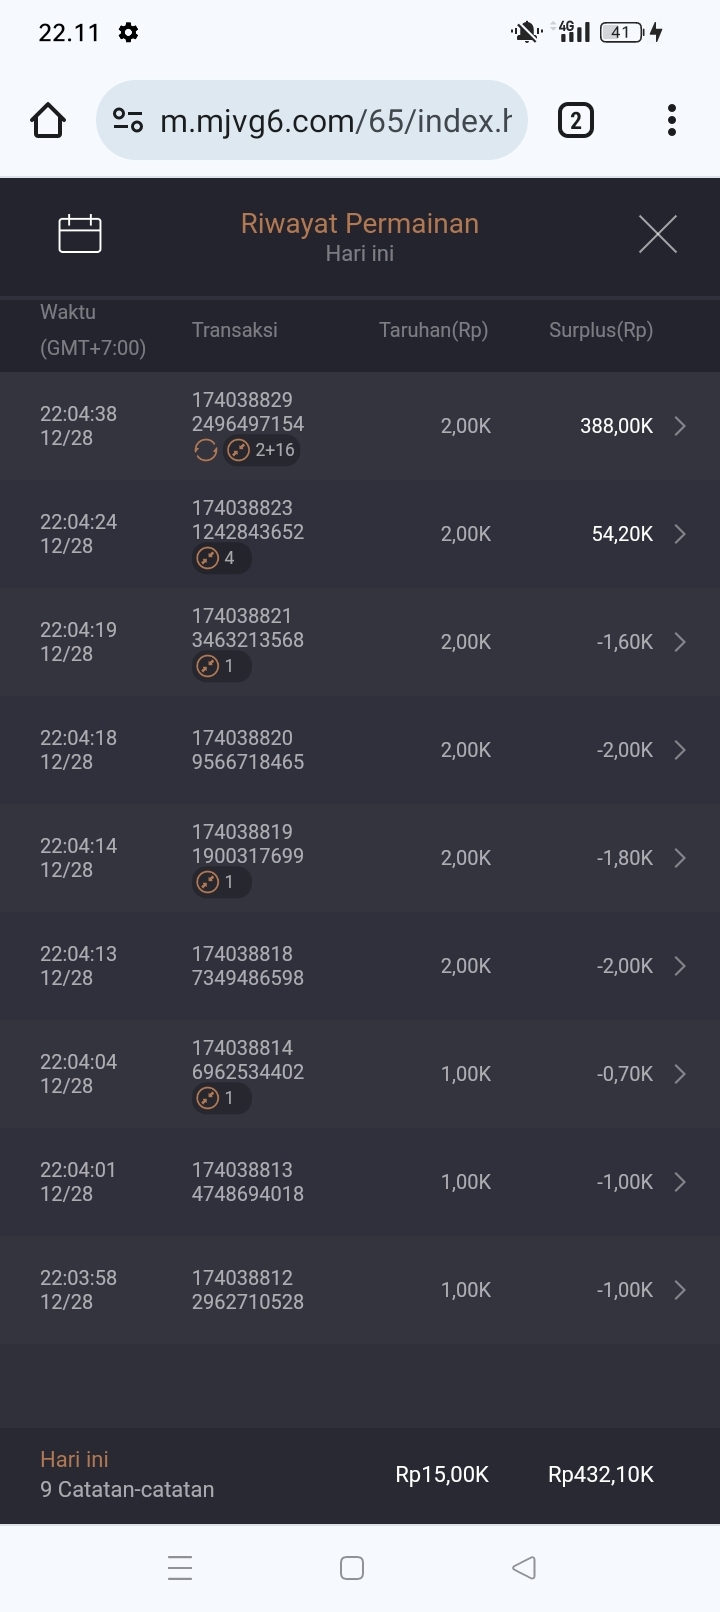Tap the free spin icon on 22:04:38 row
The height and width of the screenshot is (1612, 720).
pyautogui.click(x=206, y=451)
